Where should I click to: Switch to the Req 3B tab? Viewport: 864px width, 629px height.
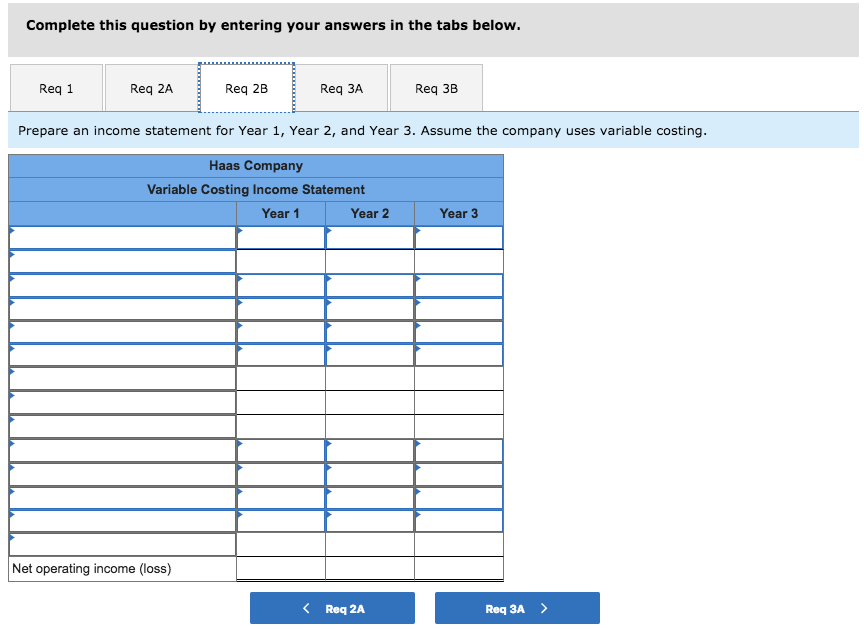click(435, 88)
